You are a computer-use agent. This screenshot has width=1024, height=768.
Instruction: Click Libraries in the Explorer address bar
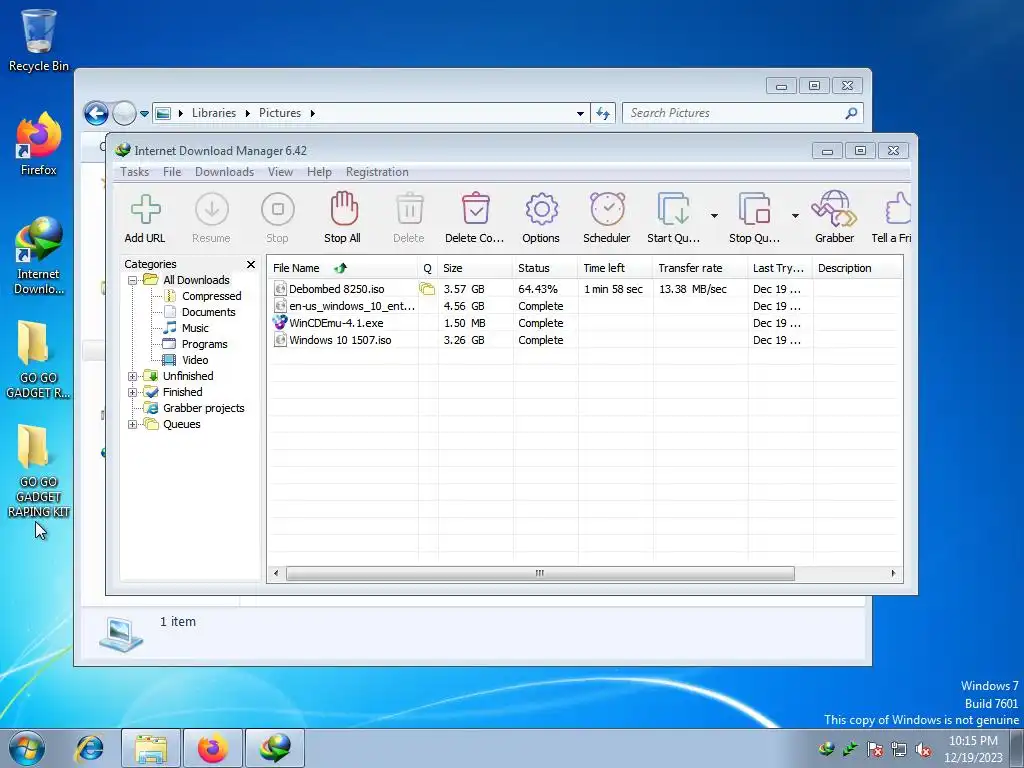tap(214, 113)
